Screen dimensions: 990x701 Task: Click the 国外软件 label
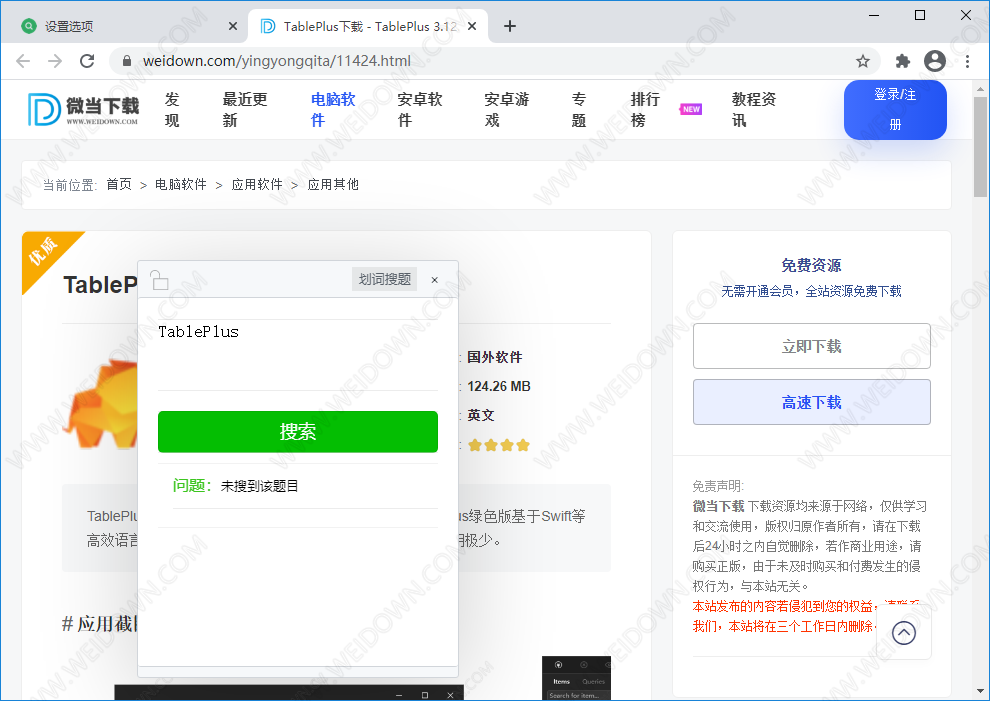[x=494, y=357]
